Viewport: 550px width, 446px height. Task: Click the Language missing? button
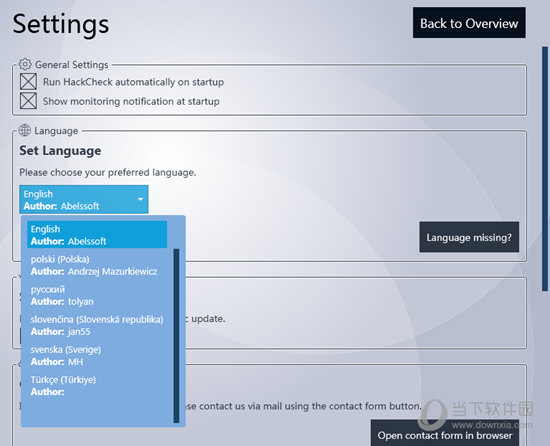[469, 237]
